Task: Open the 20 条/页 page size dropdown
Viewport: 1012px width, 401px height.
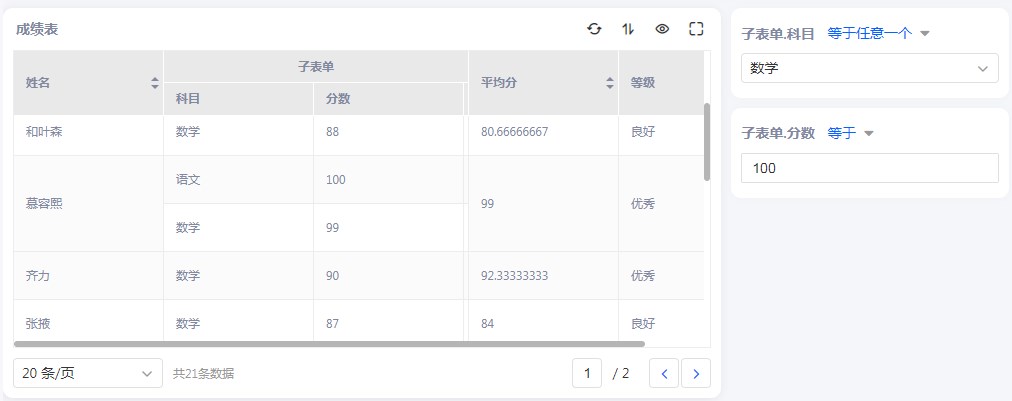Action: tap(87, 373)
